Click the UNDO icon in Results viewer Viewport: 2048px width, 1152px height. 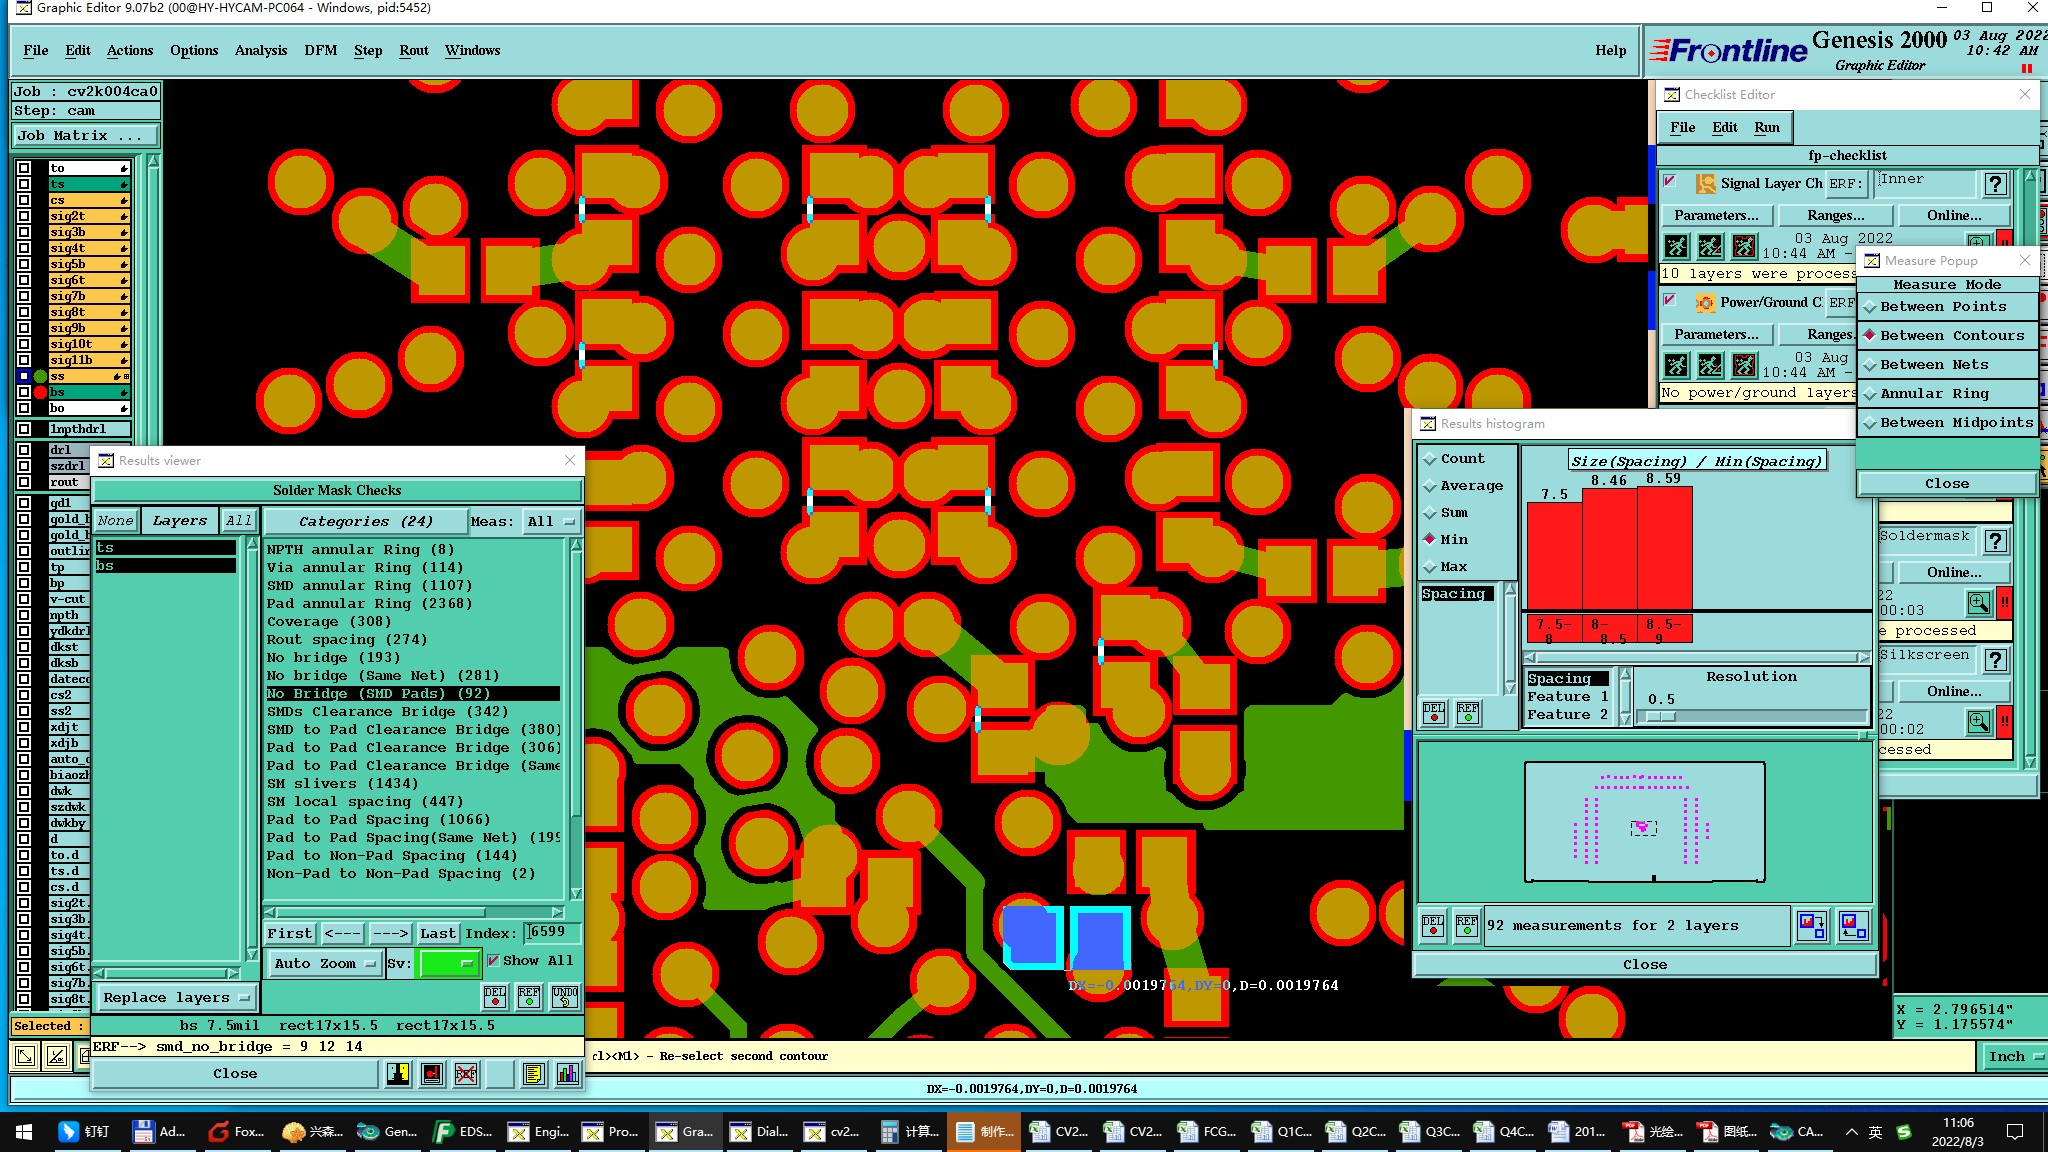[564, 995]
